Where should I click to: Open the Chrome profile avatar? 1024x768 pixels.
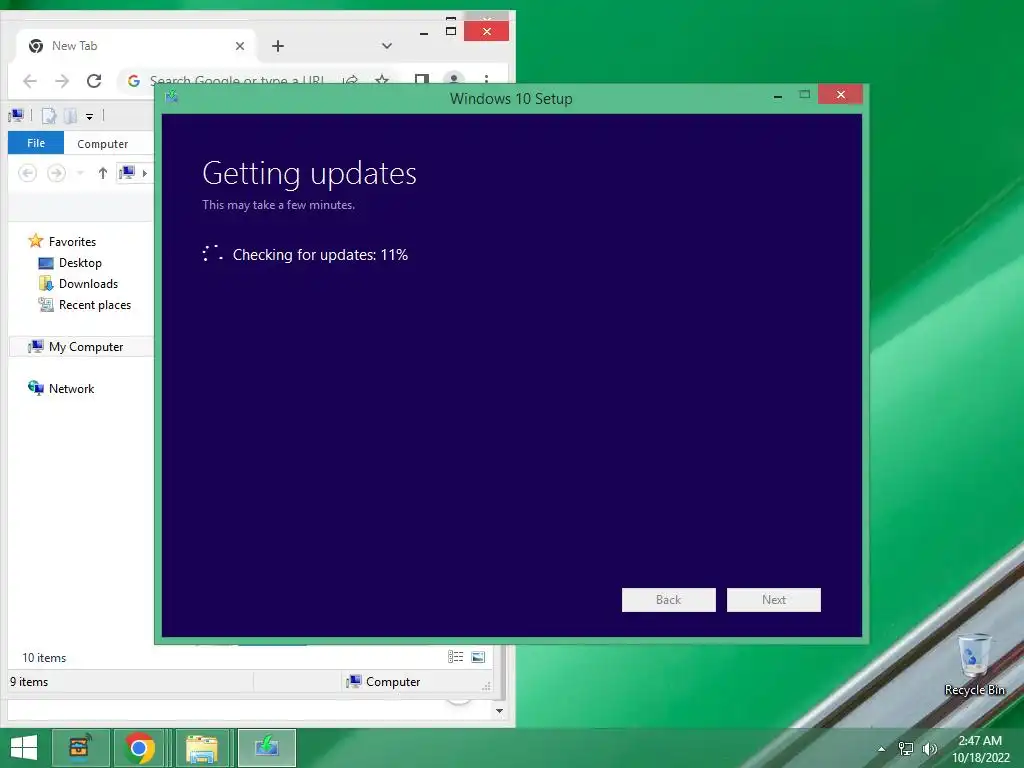tap(453, 80)
